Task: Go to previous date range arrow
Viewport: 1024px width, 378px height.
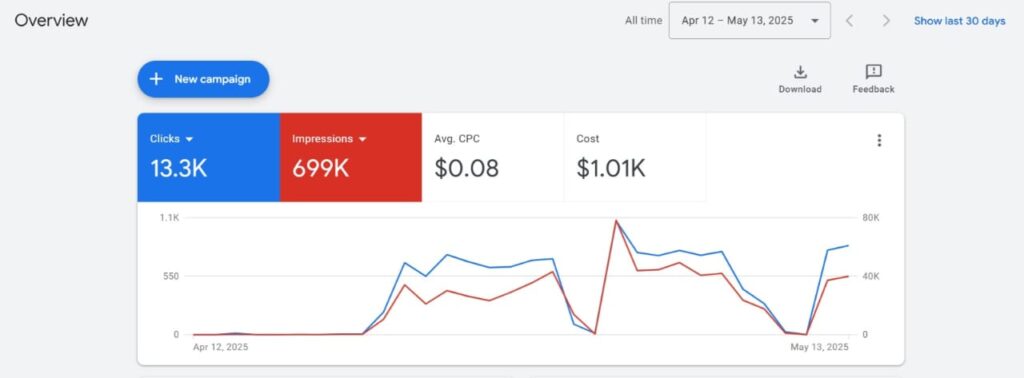Action: [849, 21]
